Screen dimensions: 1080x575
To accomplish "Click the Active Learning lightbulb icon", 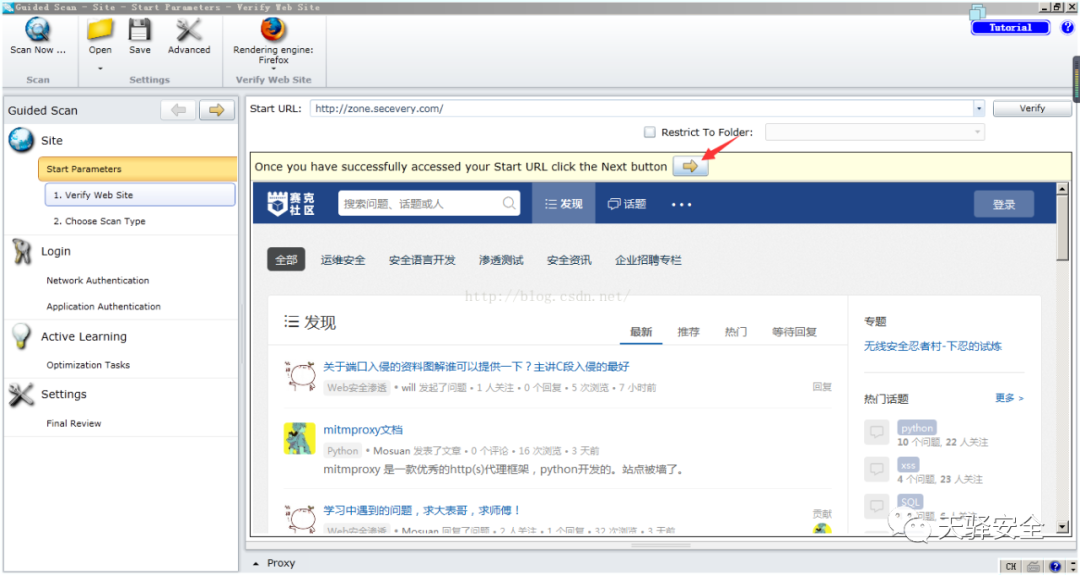I will pyautogui.click(x=21, y=336).
